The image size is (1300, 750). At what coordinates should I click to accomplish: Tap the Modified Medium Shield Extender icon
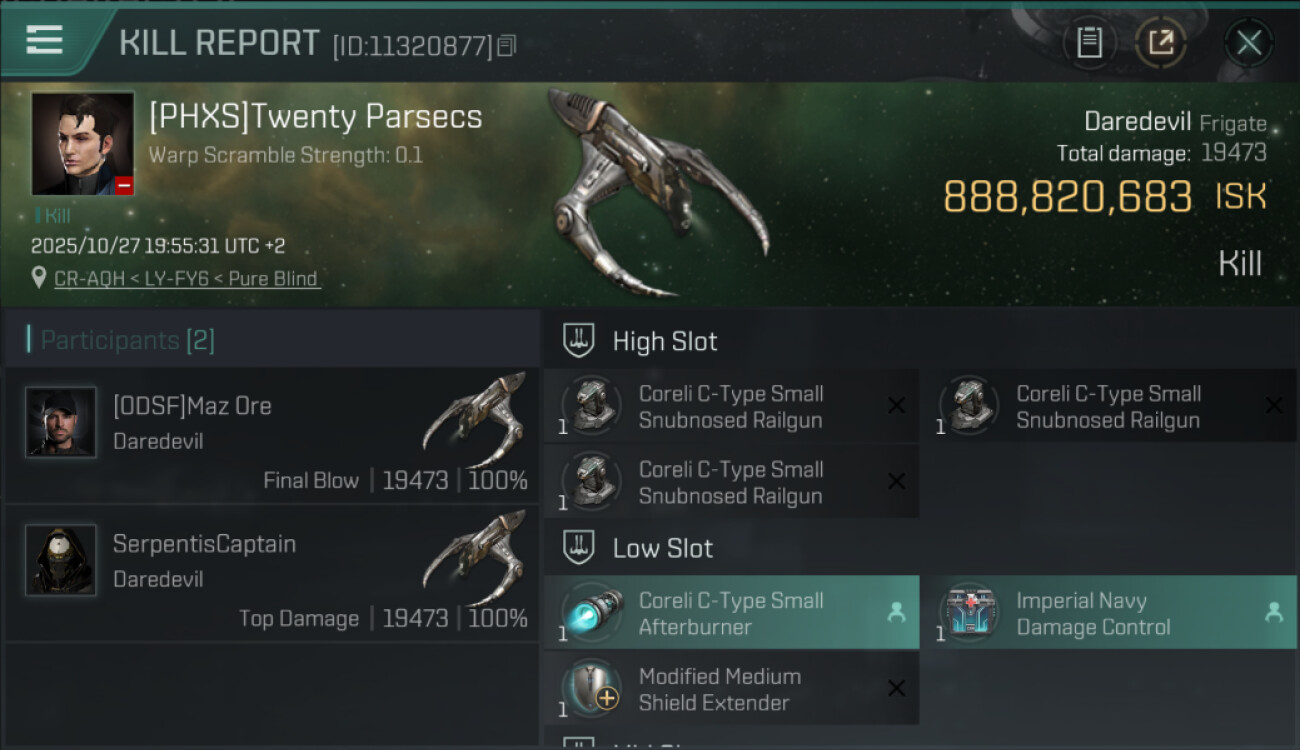[x=591, y=689]
